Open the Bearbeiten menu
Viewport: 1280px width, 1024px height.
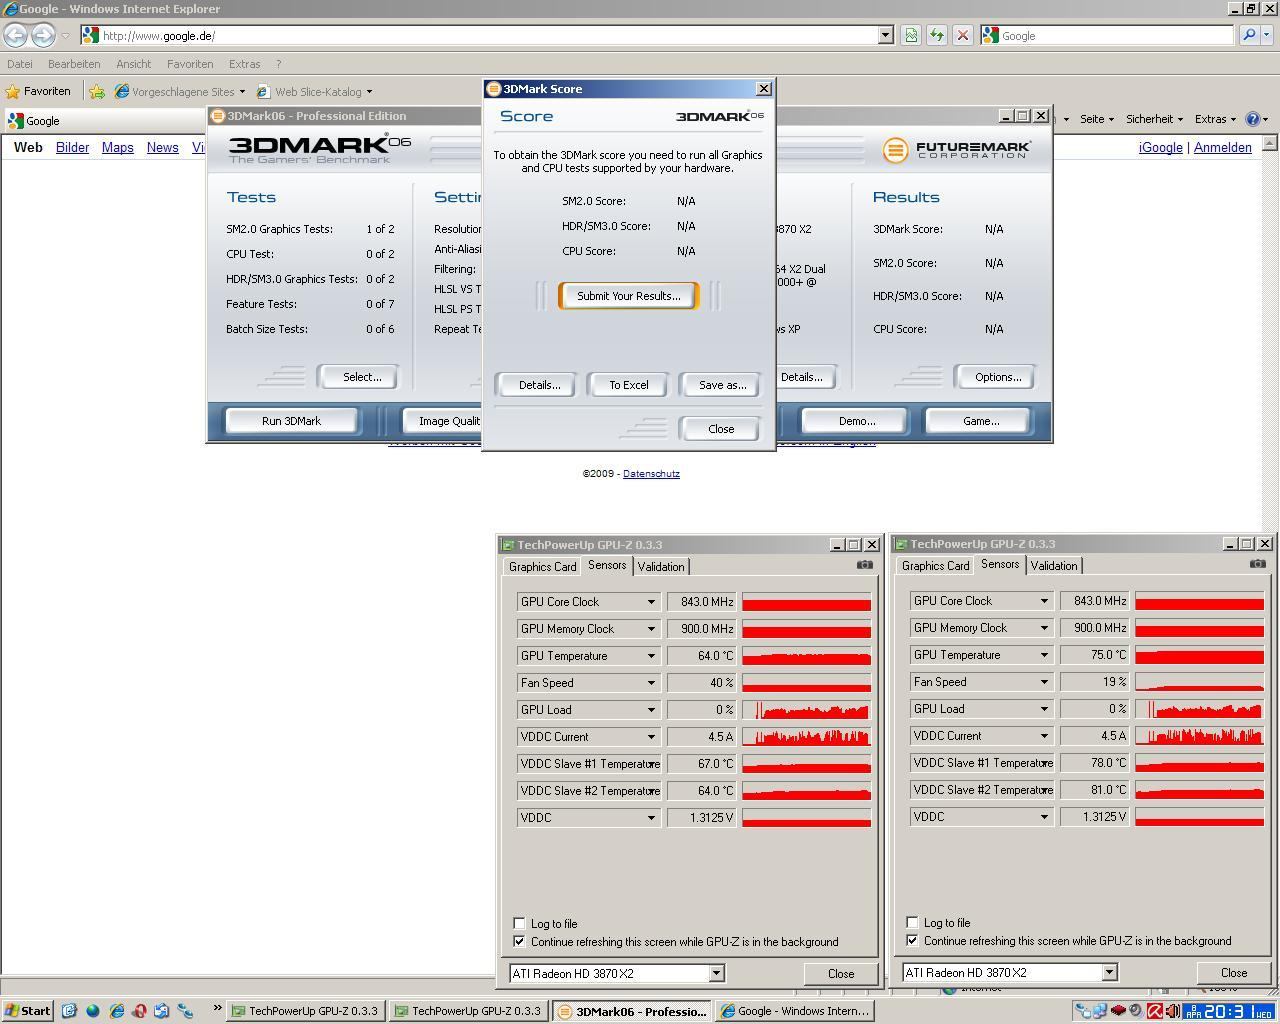[74, 64]
